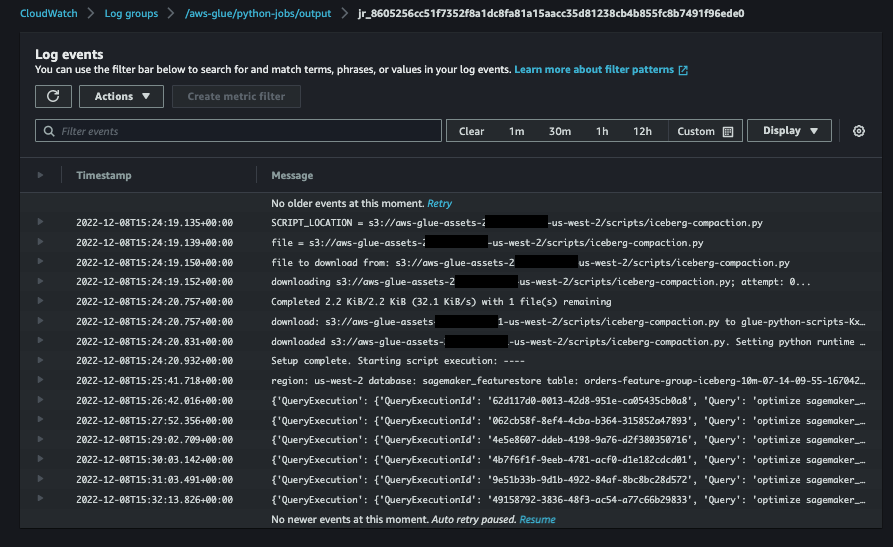The width and height of the screenshot is (893, 547).
Task: Click the refresh log events icon
Action: 53,96
